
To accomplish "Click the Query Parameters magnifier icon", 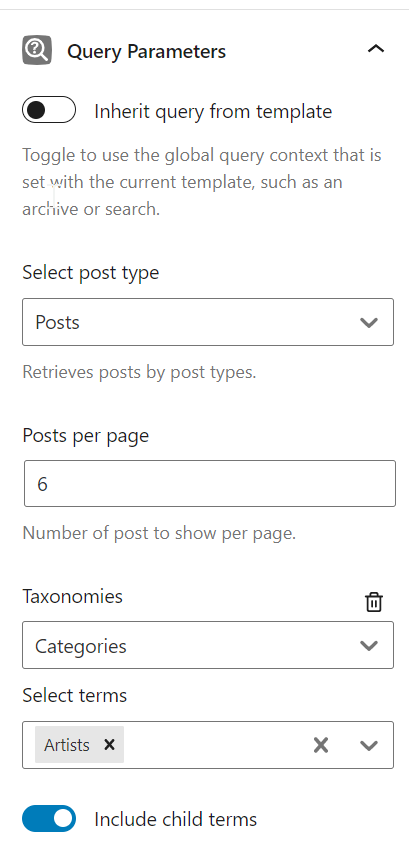I will point(37,50).
